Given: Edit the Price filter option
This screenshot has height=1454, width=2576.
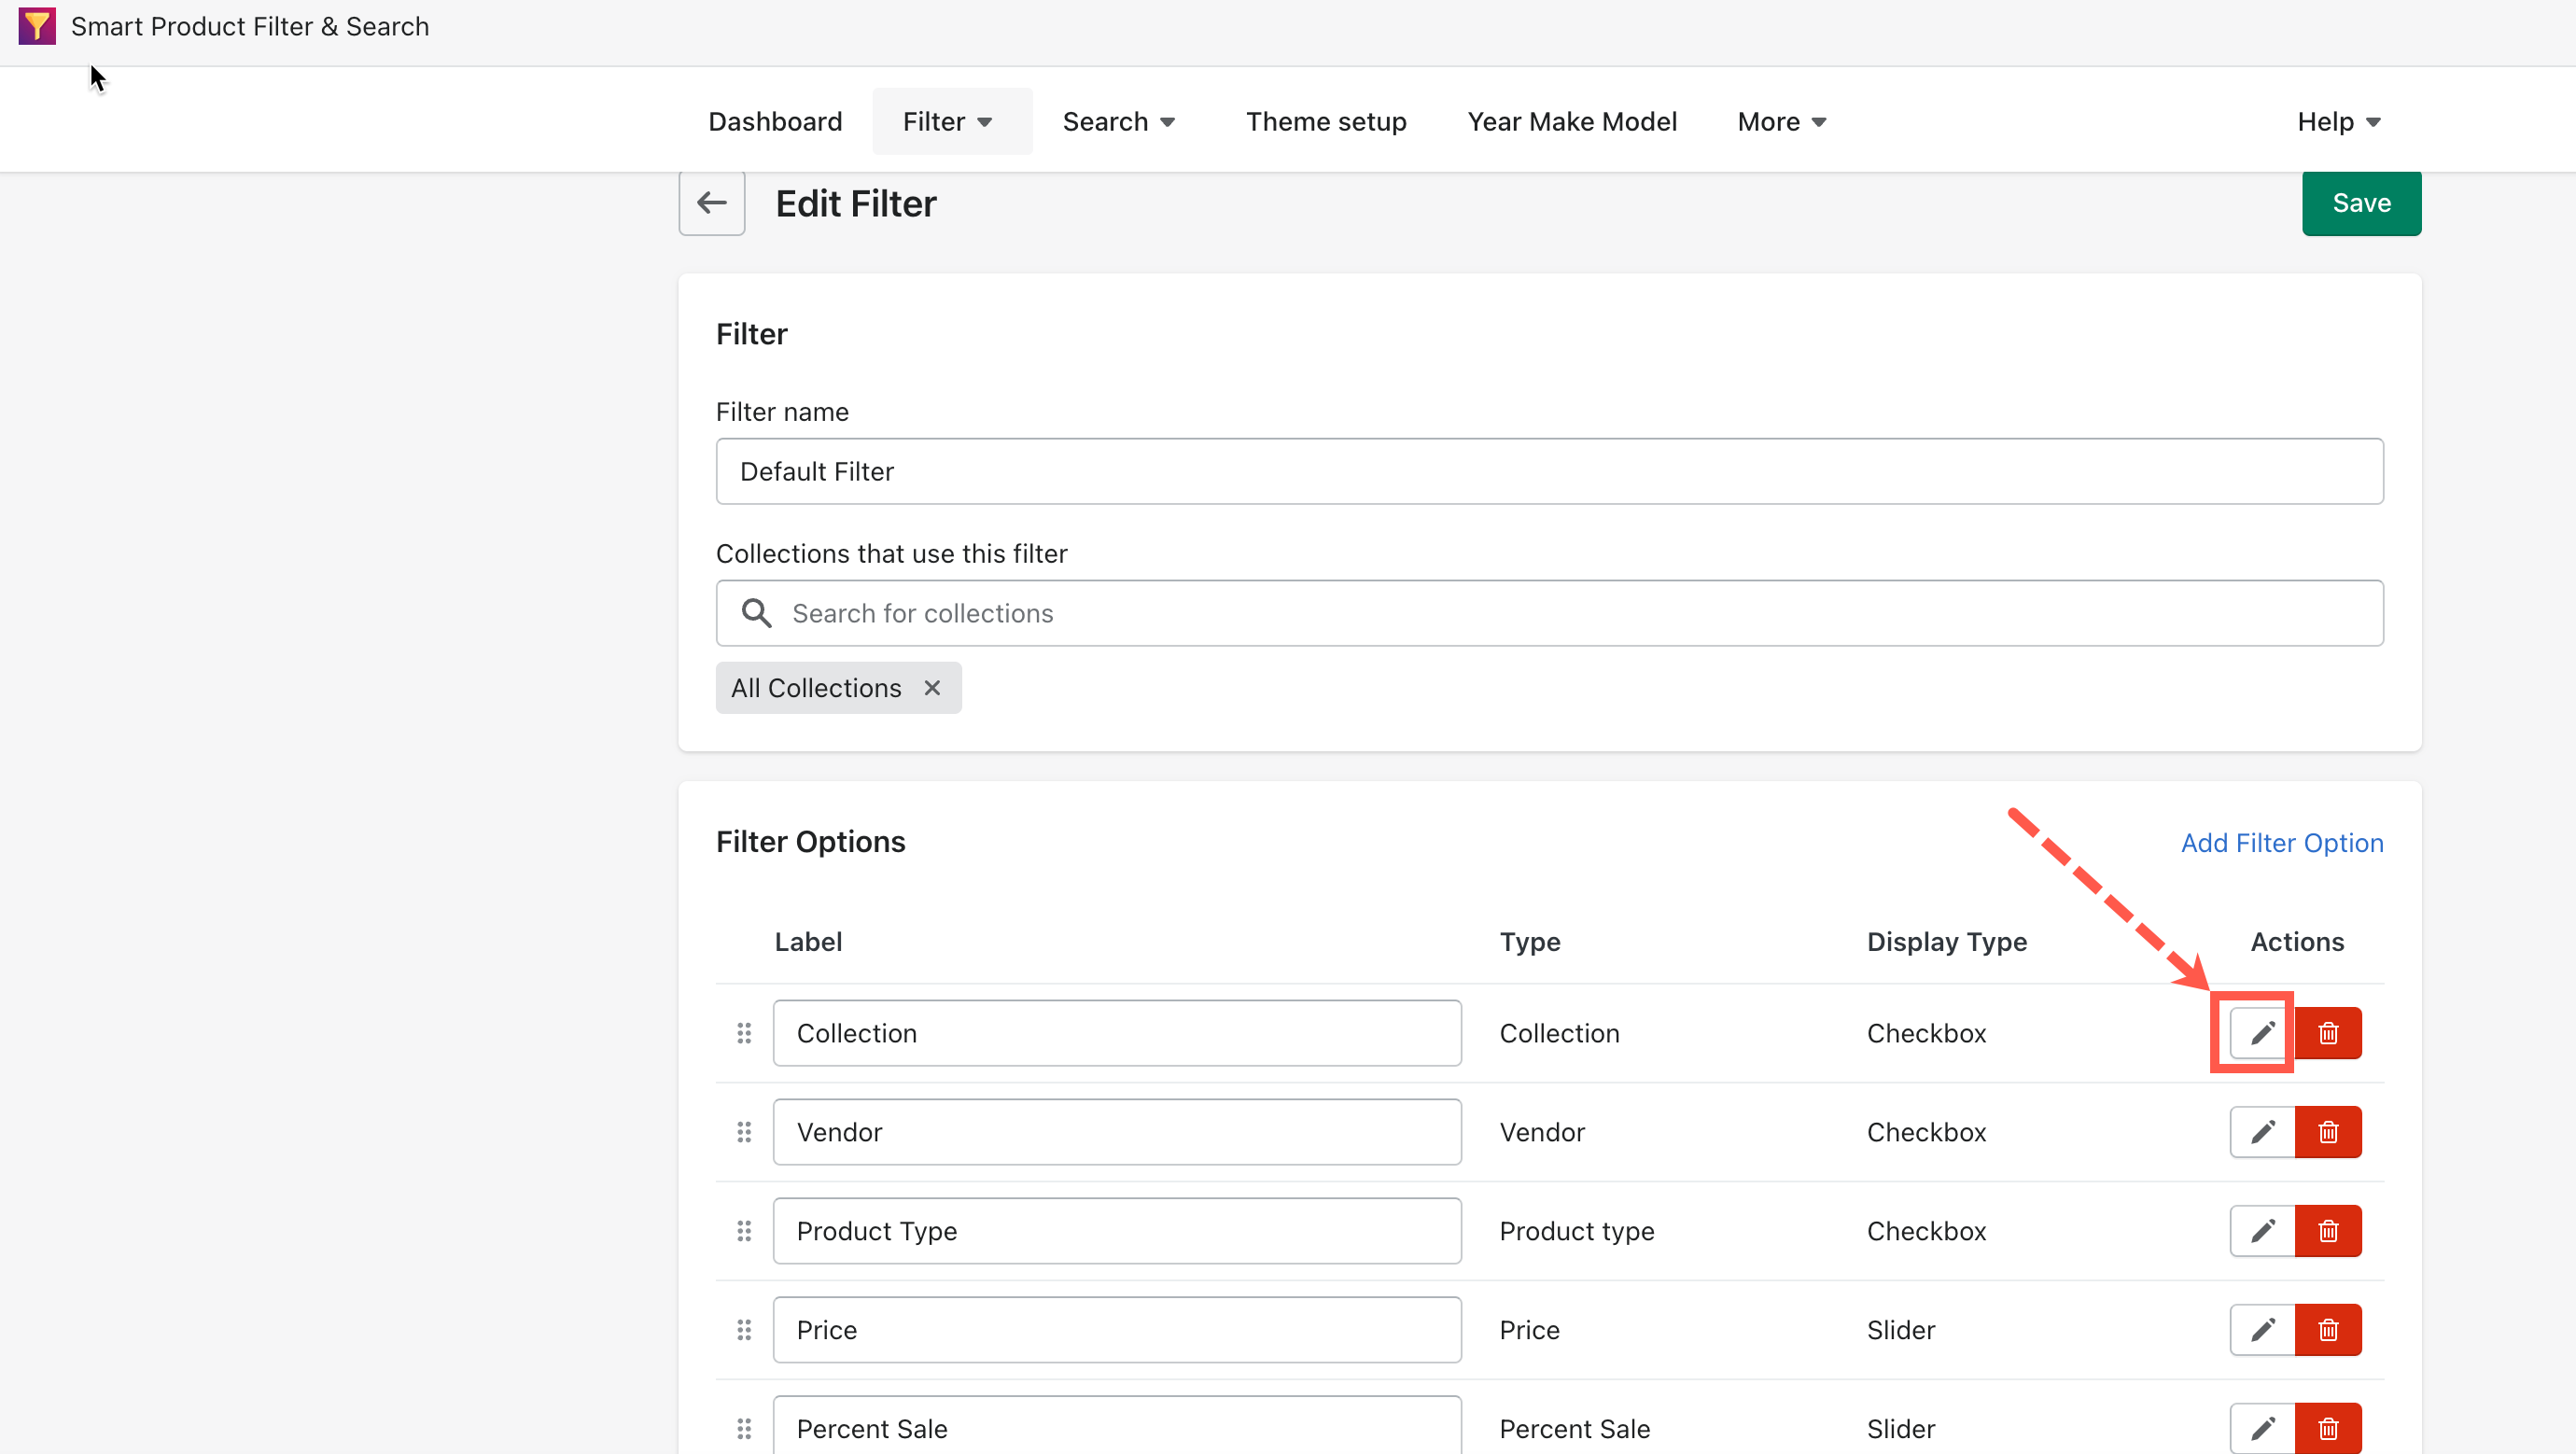Looking at the screenshot, I should (x=2261, y=1329).
